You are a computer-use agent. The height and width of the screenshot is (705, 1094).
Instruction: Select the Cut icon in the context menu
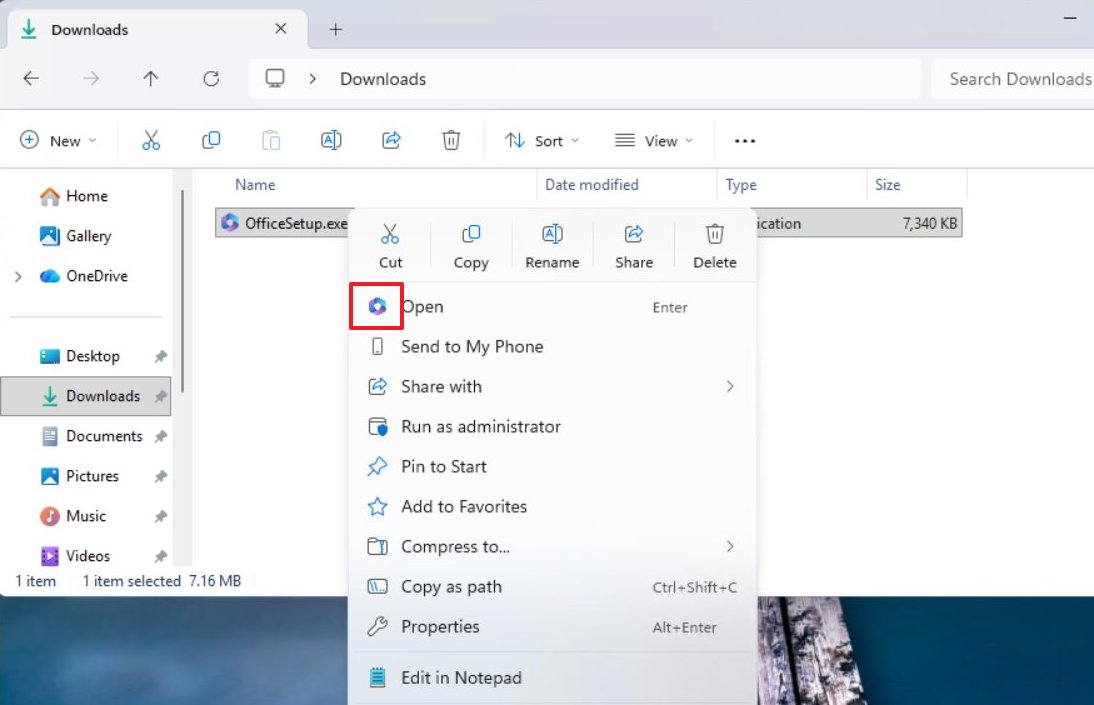390,234
